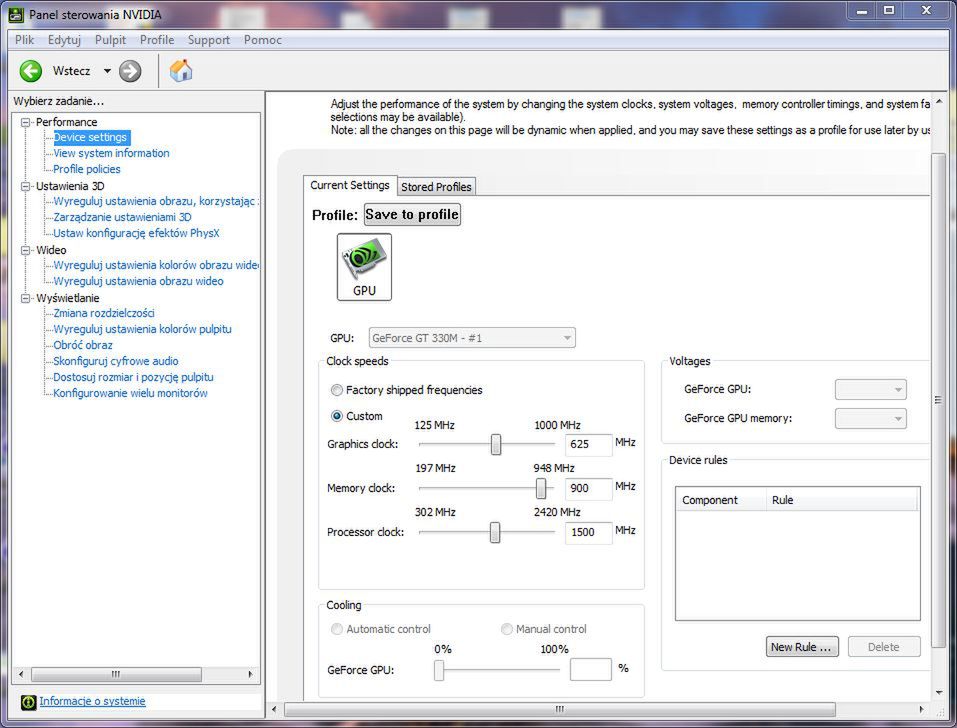This screenshot has height=728, width=957.
Task: Open Zmiana rozdzielczości tree item
Action: pos(104,313)
